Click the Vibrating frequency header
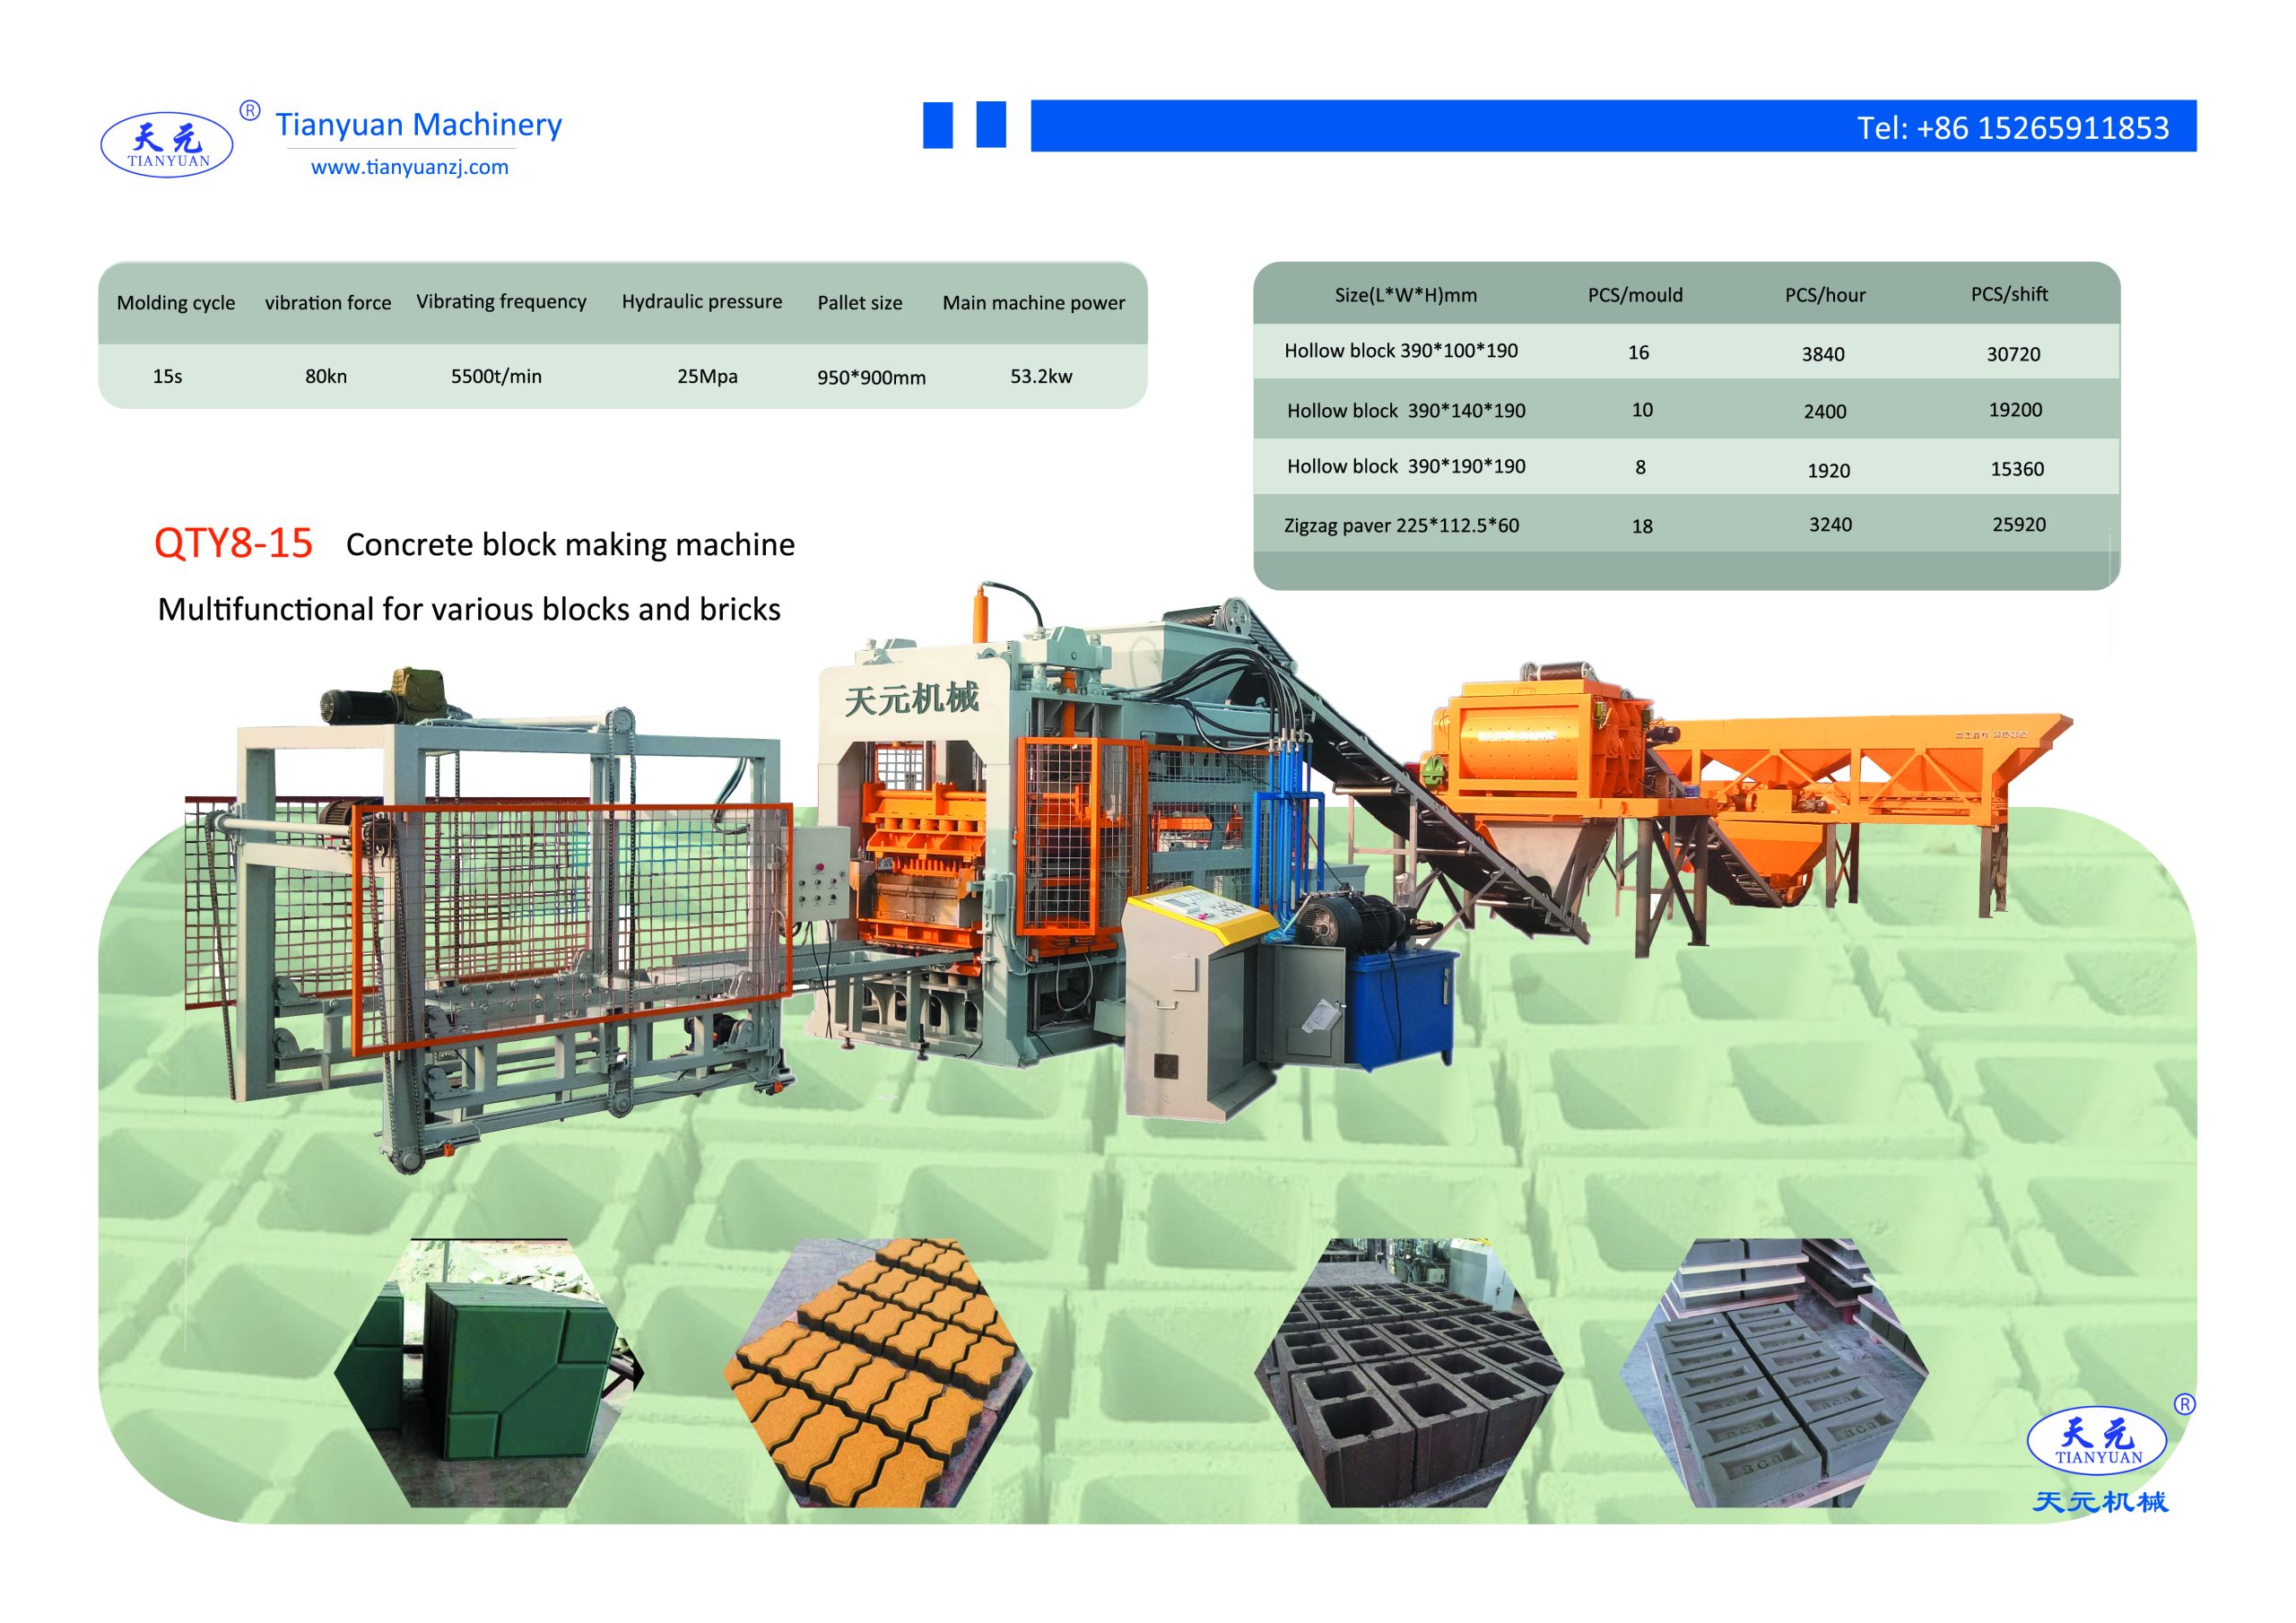The image size is (2296, 1623). [x=501, y=302]
